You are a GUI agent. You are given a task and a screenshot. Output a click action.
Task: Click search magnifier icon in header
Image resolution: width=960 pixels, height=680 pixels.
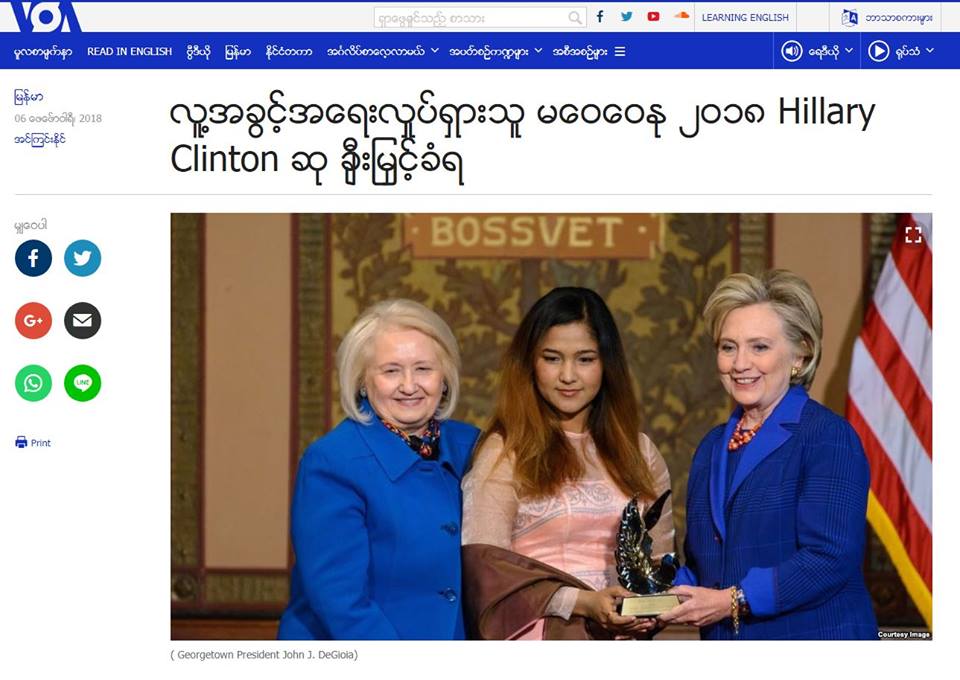(574, 18)
